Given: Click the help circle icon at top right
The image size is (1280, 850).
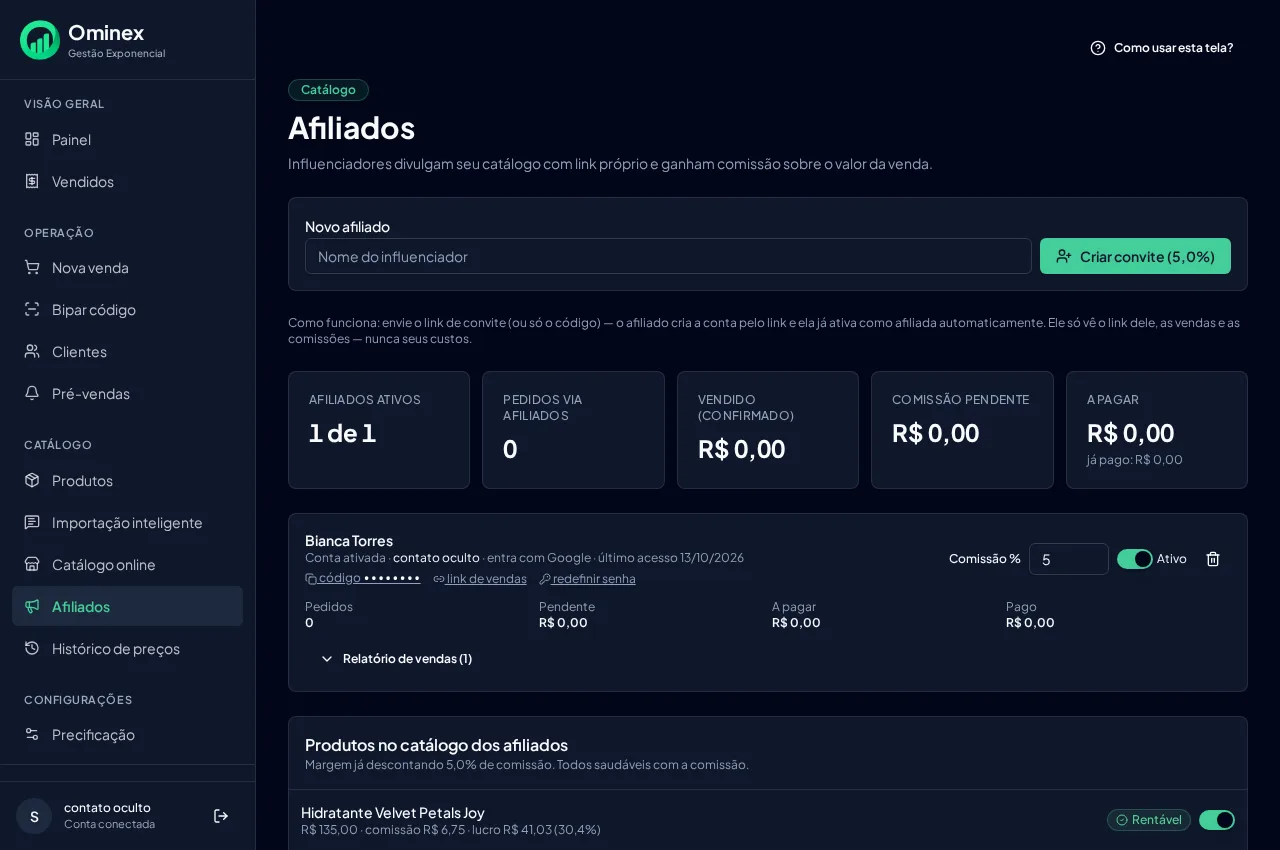Looking at the screenshot, I should tap(1098, 48).
